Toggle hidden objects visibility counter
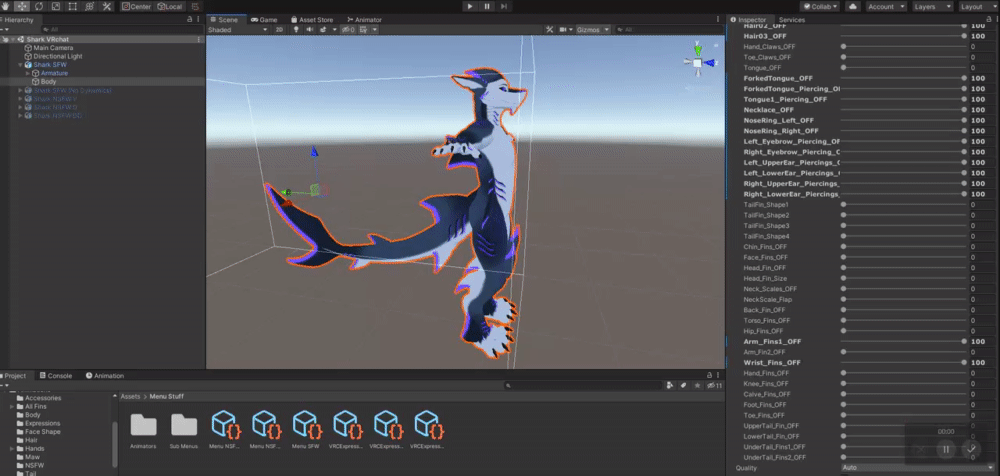The width and height of the screenshot is (1000, 476). tap(349, 29)
